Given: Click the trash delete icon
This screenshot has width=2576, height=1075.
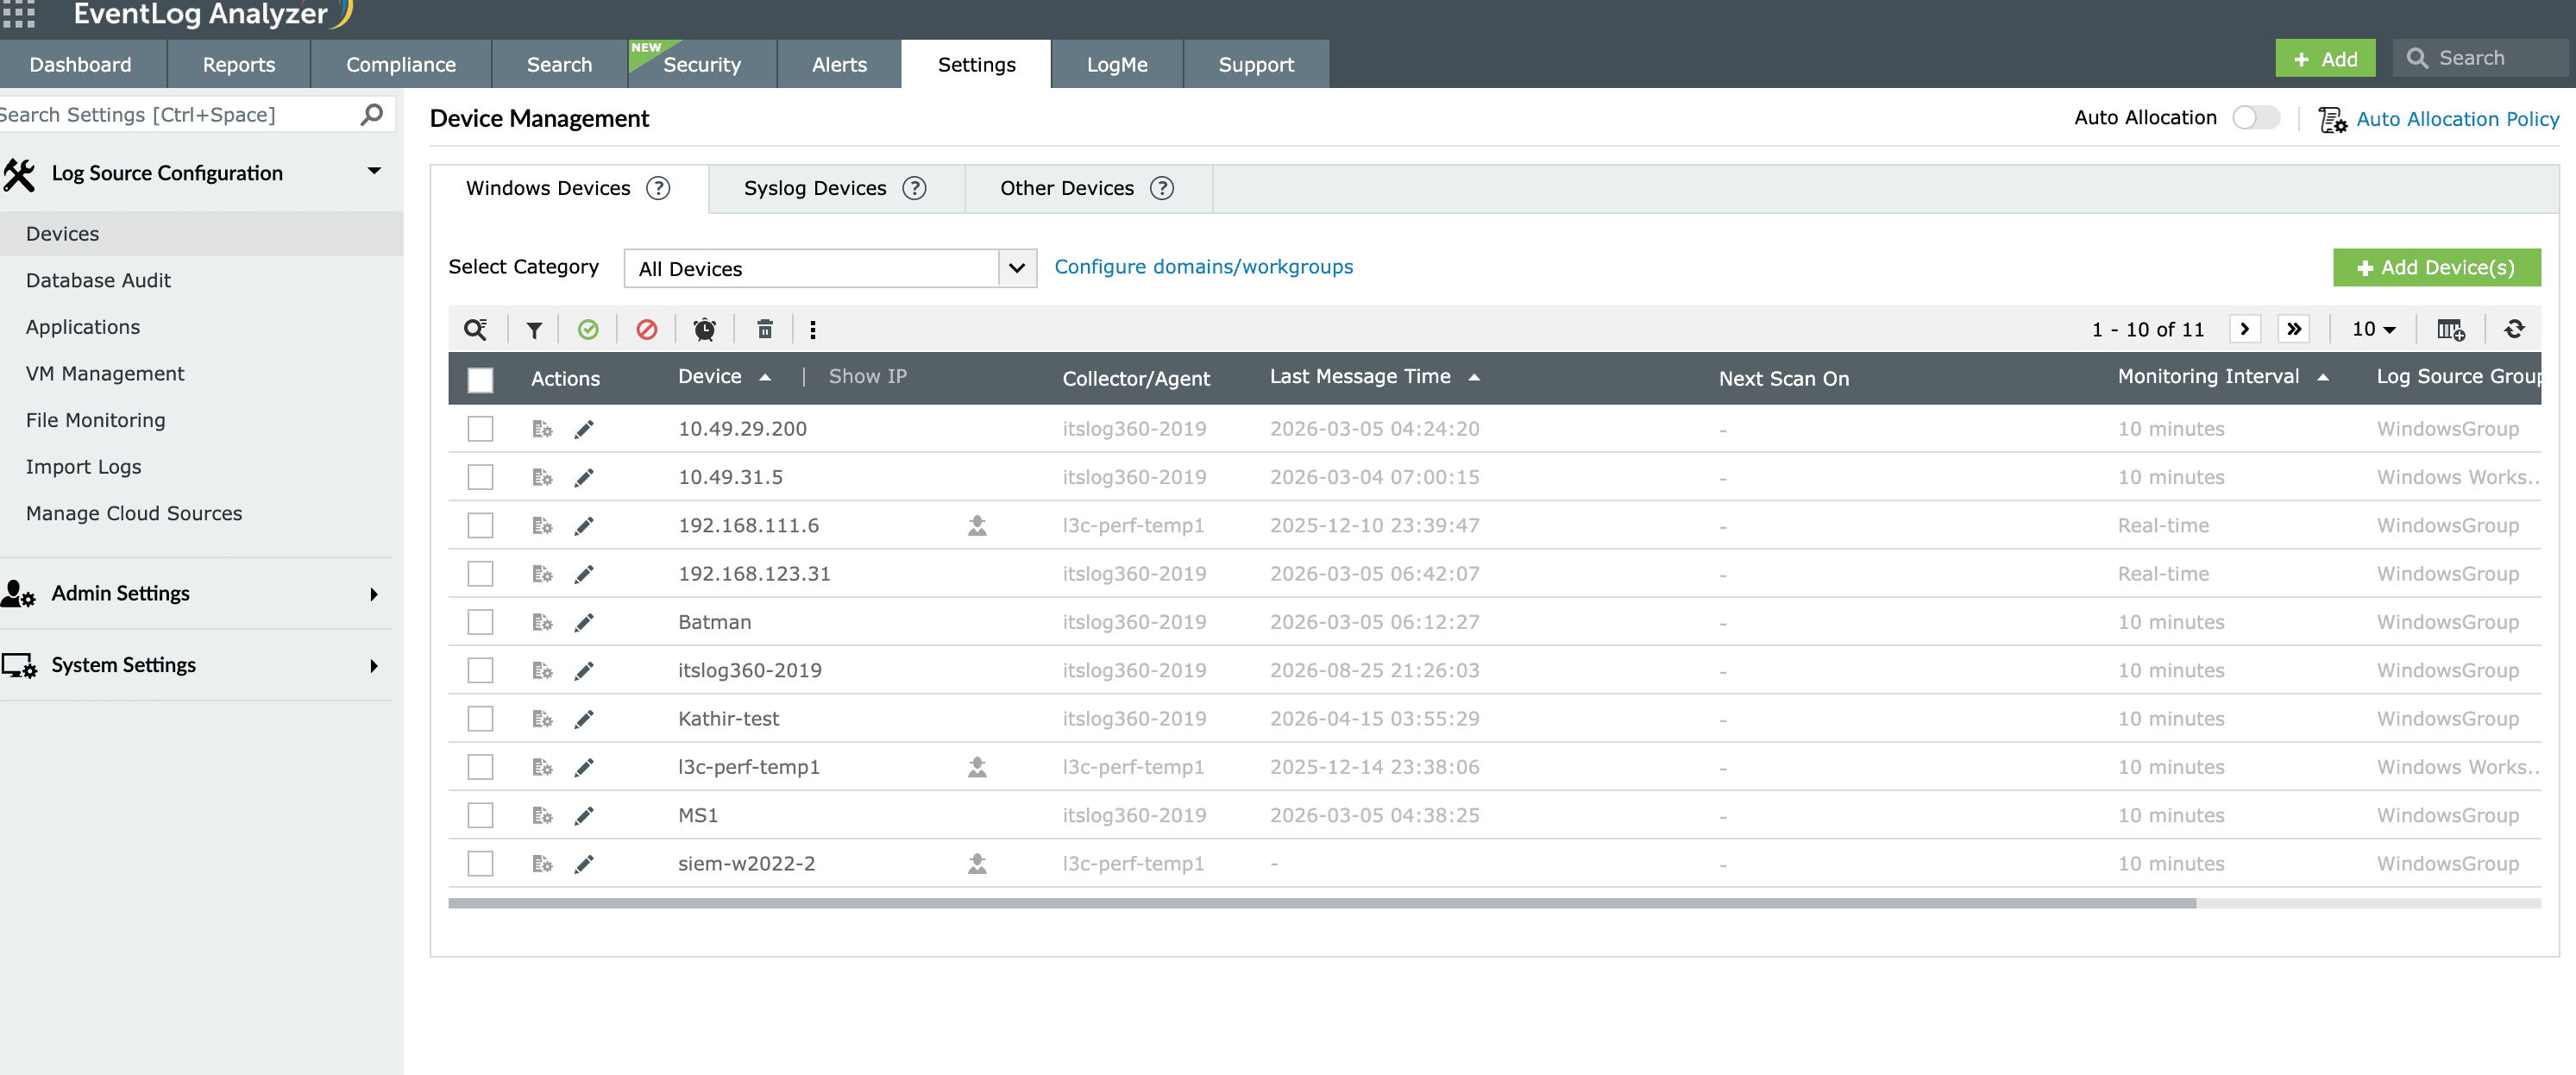Looking at the screenshot, I should click(764, 329).
